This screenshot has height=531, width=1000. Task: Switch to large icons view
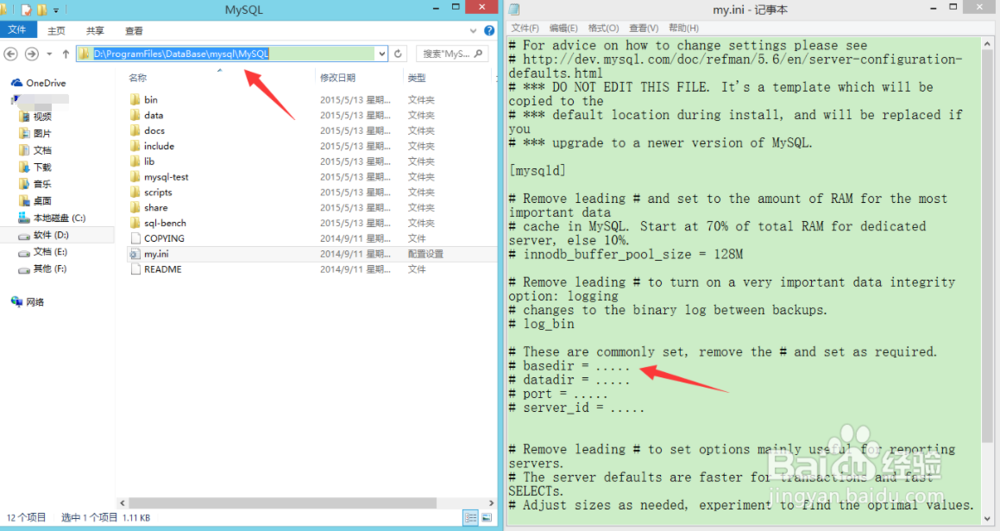pos(487,518)
